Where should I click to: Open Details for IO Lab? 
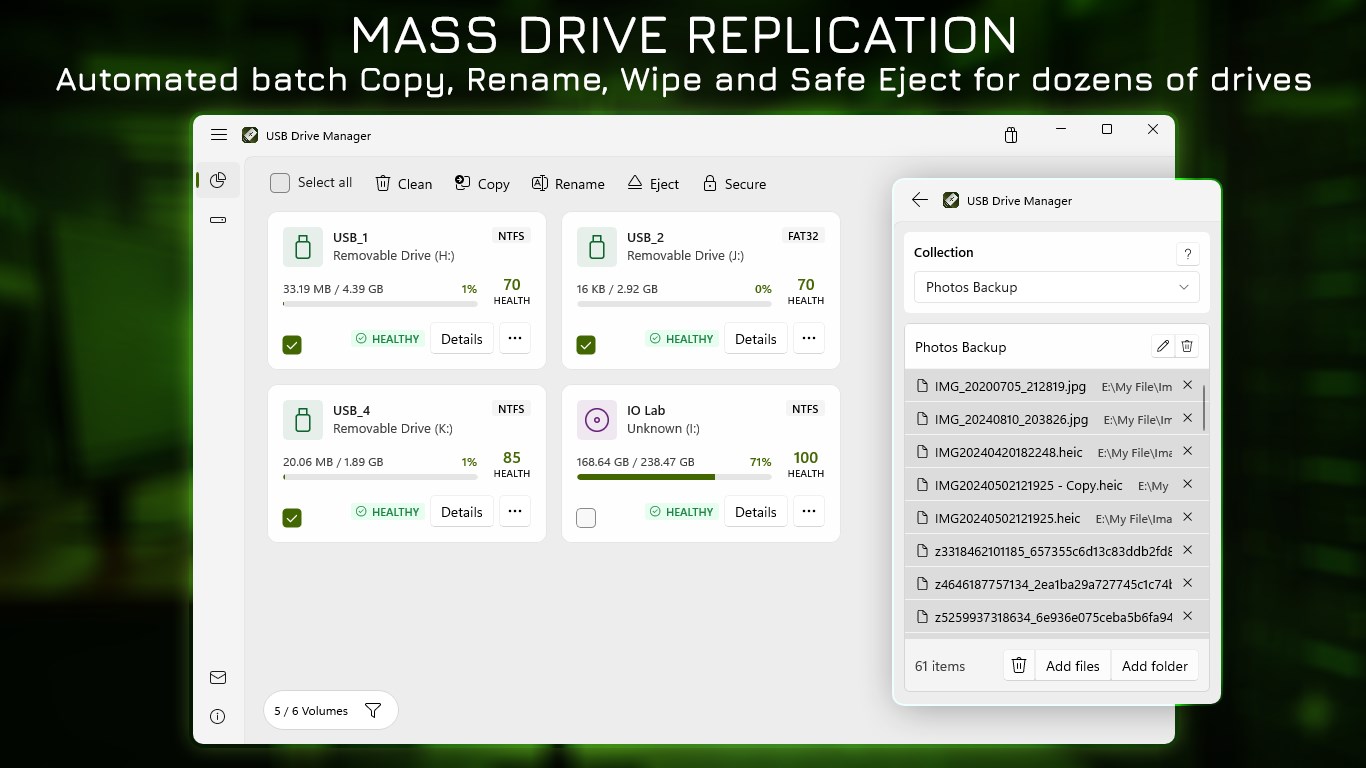tap(756, 512)
